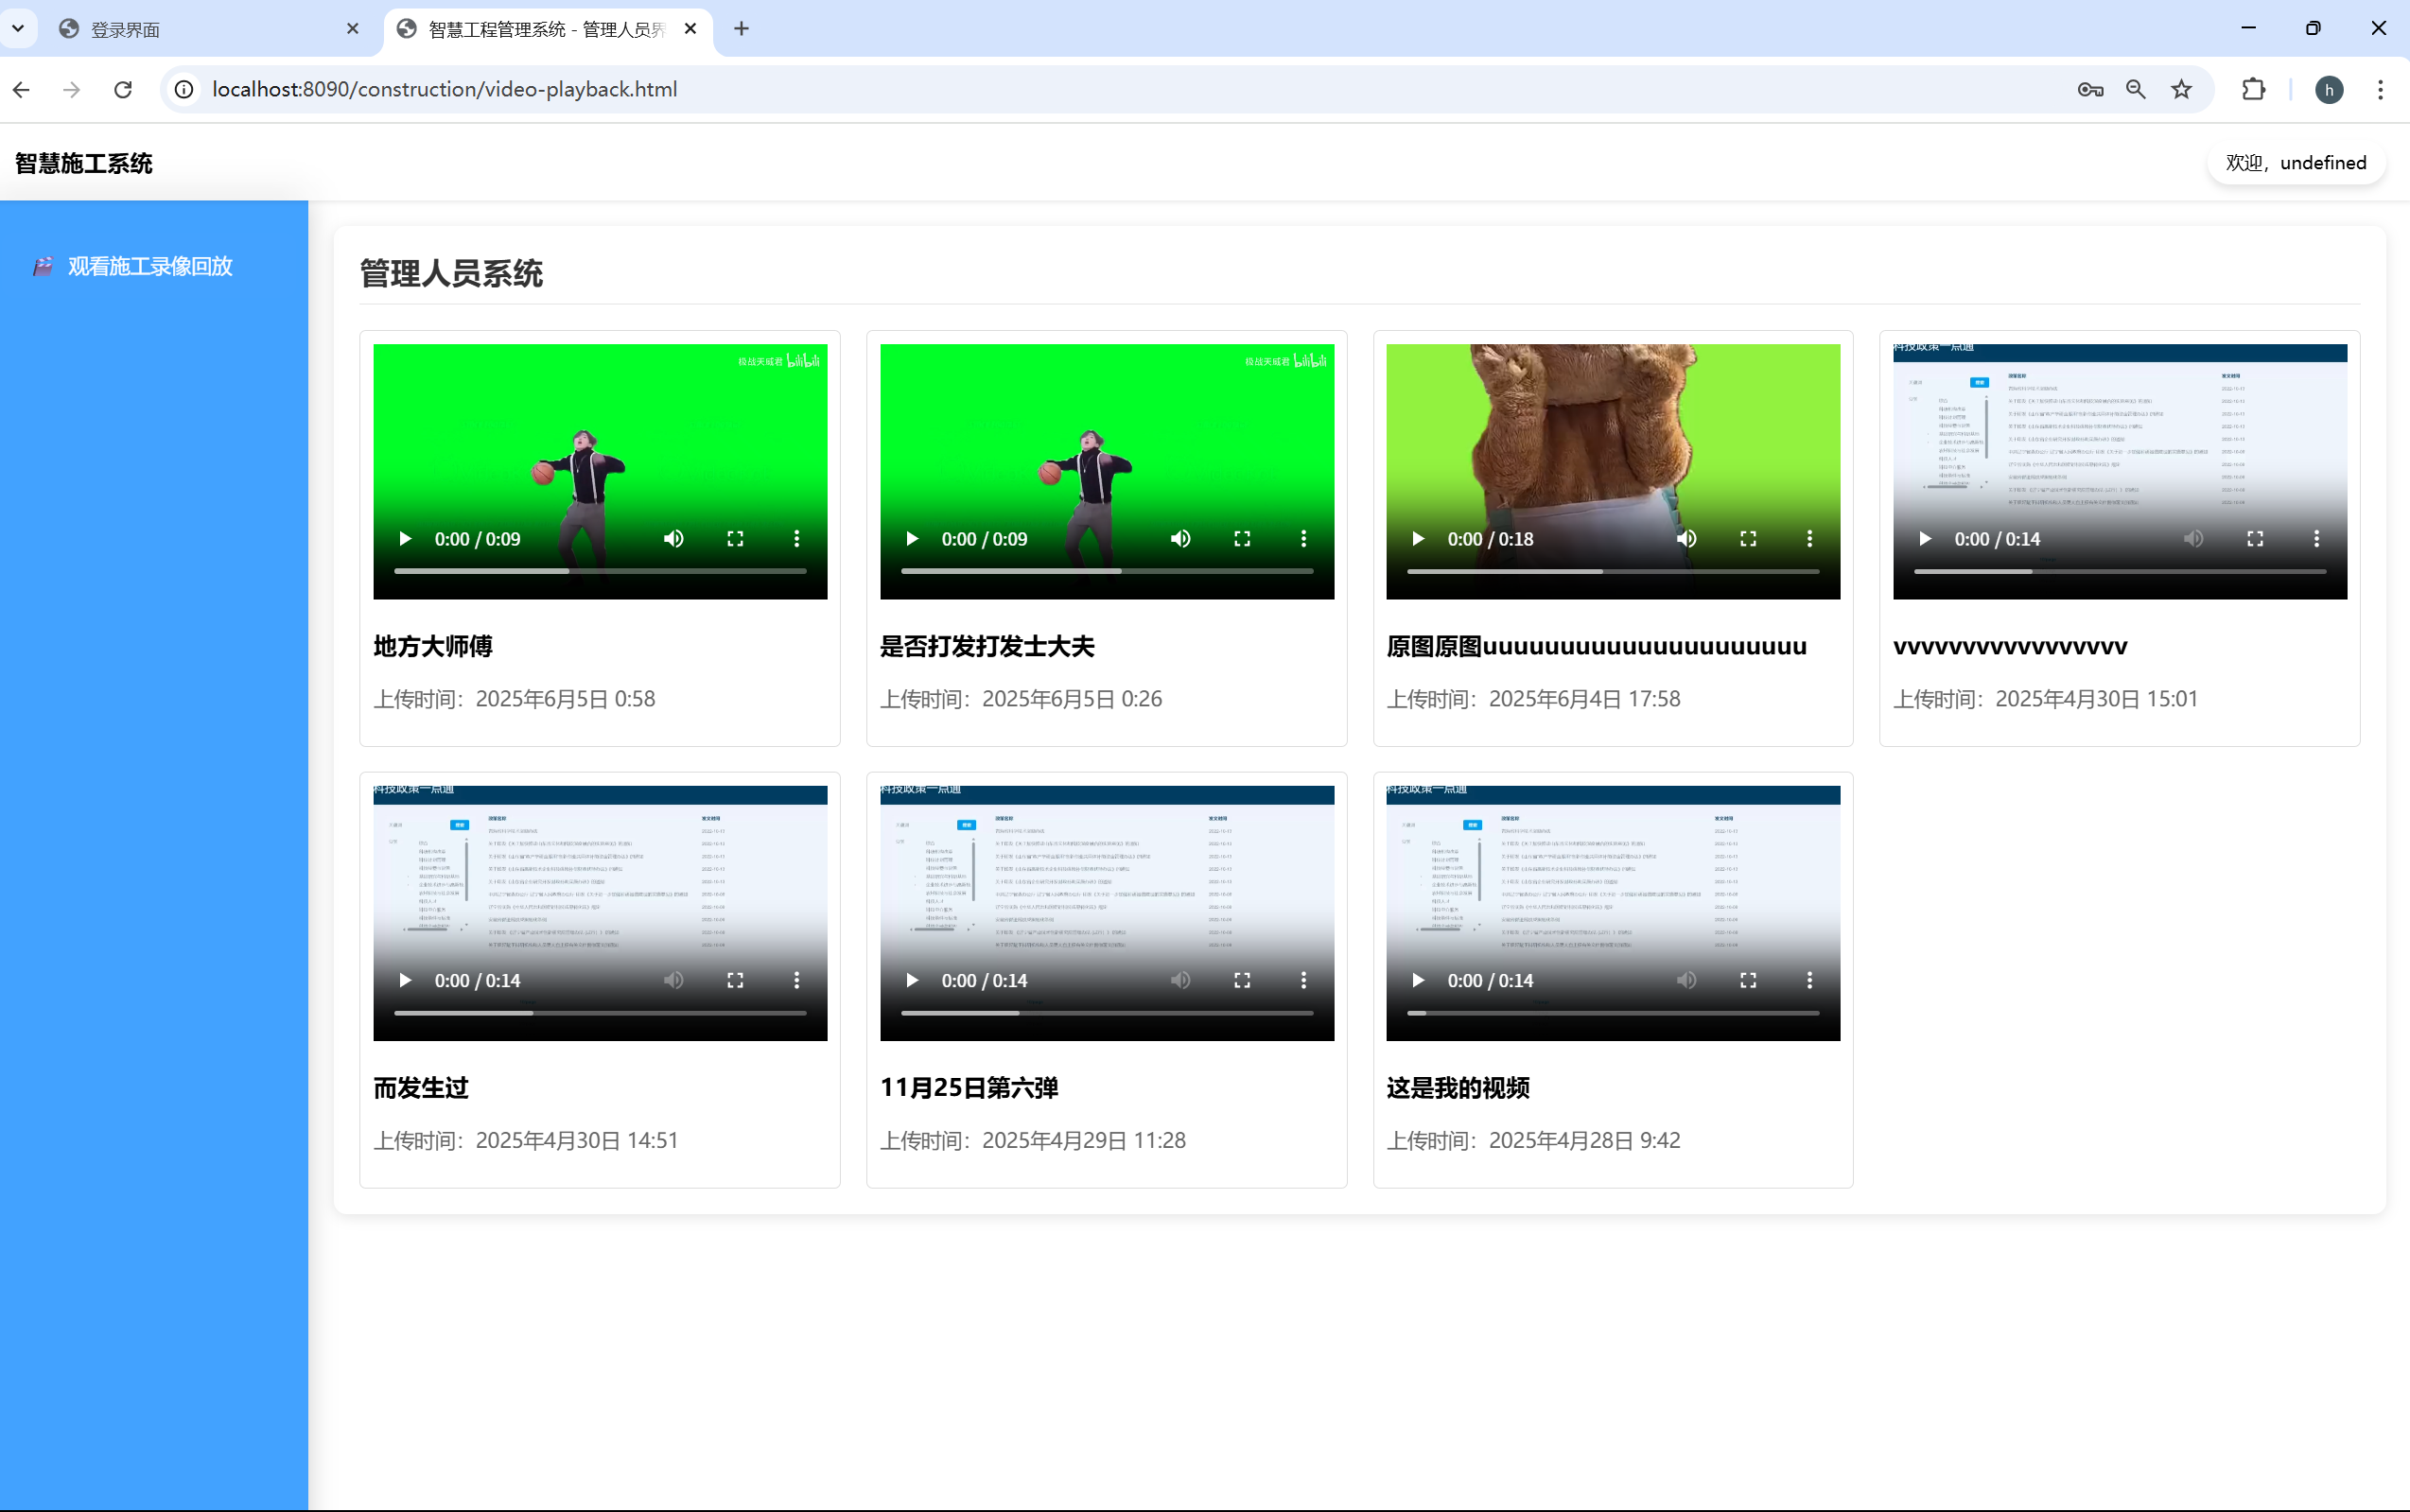This screenshot has height=1512, width=2410.
Task: Open three-dot menu on 这是我的视频
Action: tap(1809, 980)
